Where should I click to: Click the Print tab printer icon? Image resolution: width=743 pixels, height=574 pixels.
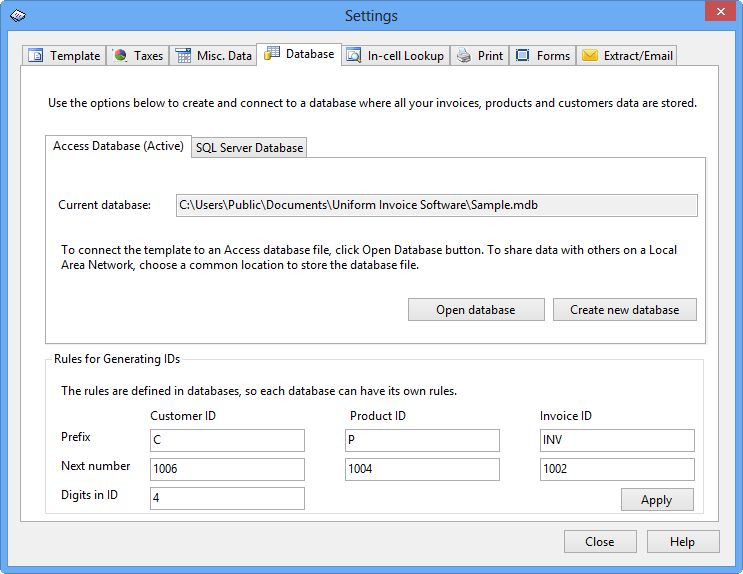coord(464,55)
